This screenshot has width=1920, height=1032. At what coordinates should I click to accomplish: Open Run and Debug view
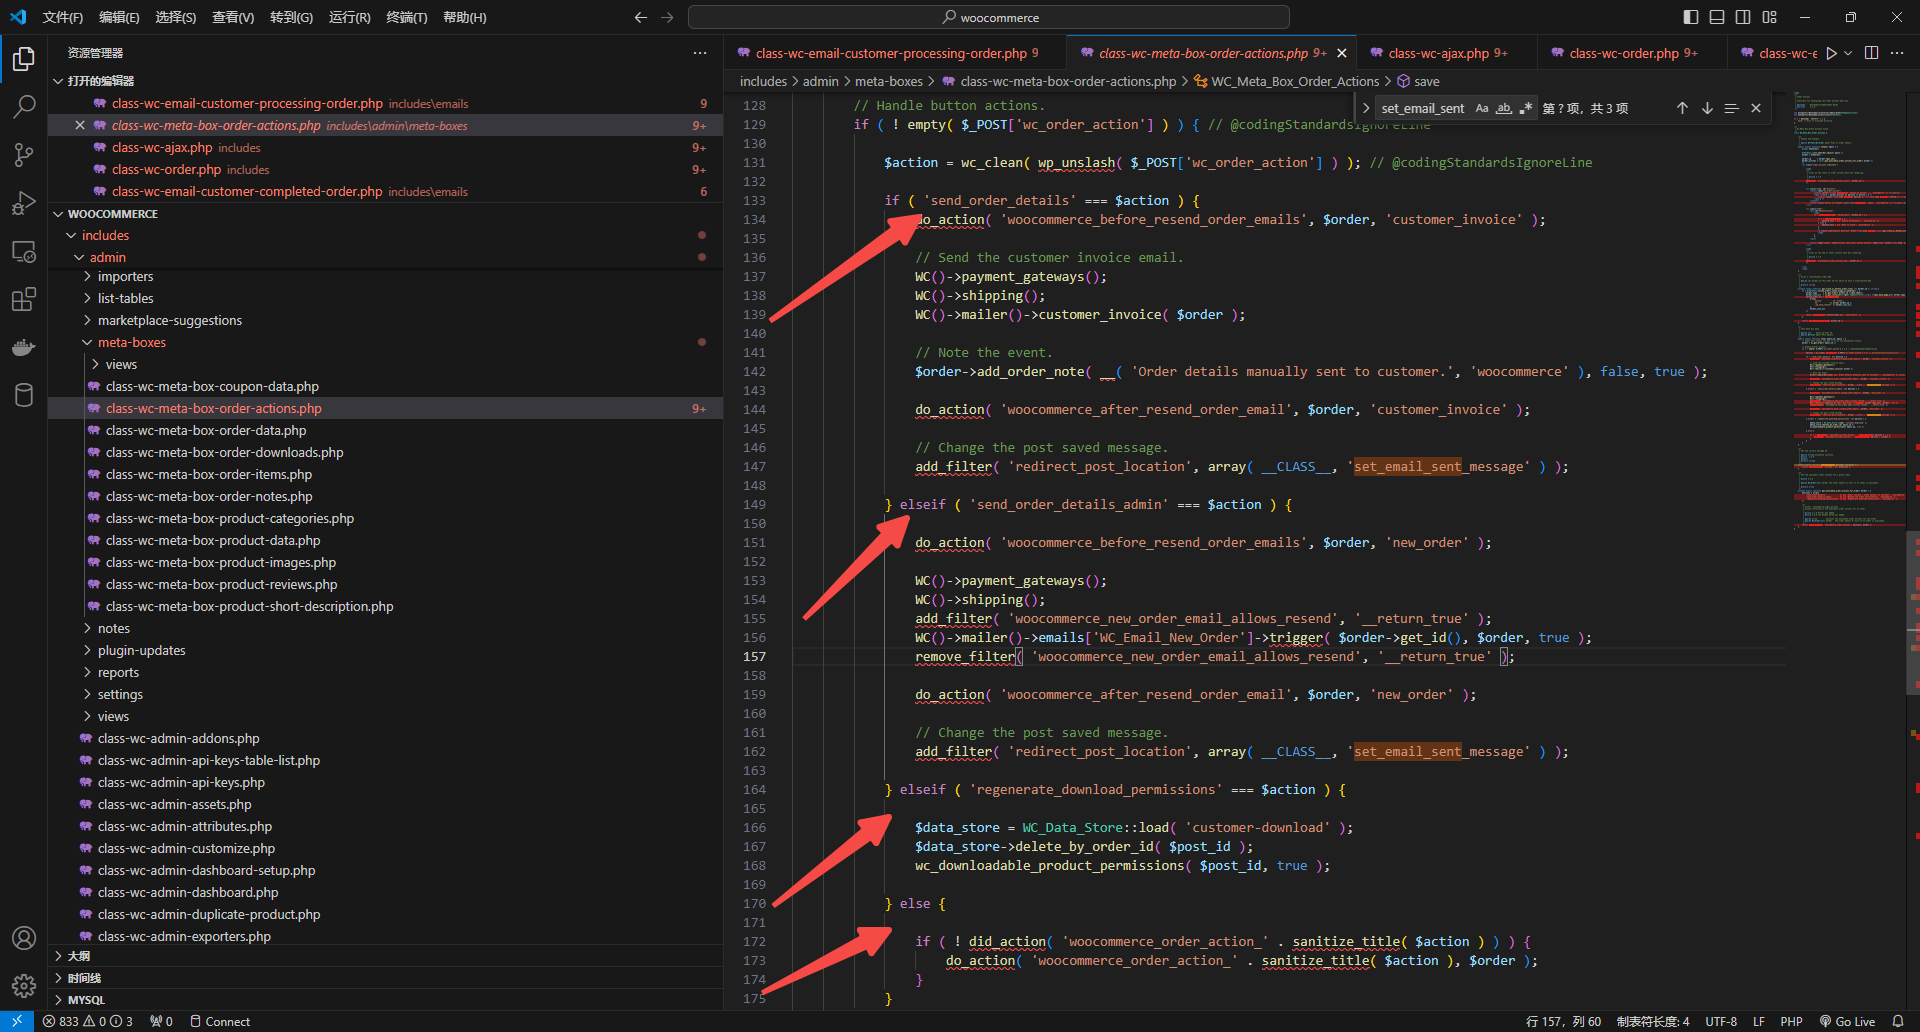[24, 203]
